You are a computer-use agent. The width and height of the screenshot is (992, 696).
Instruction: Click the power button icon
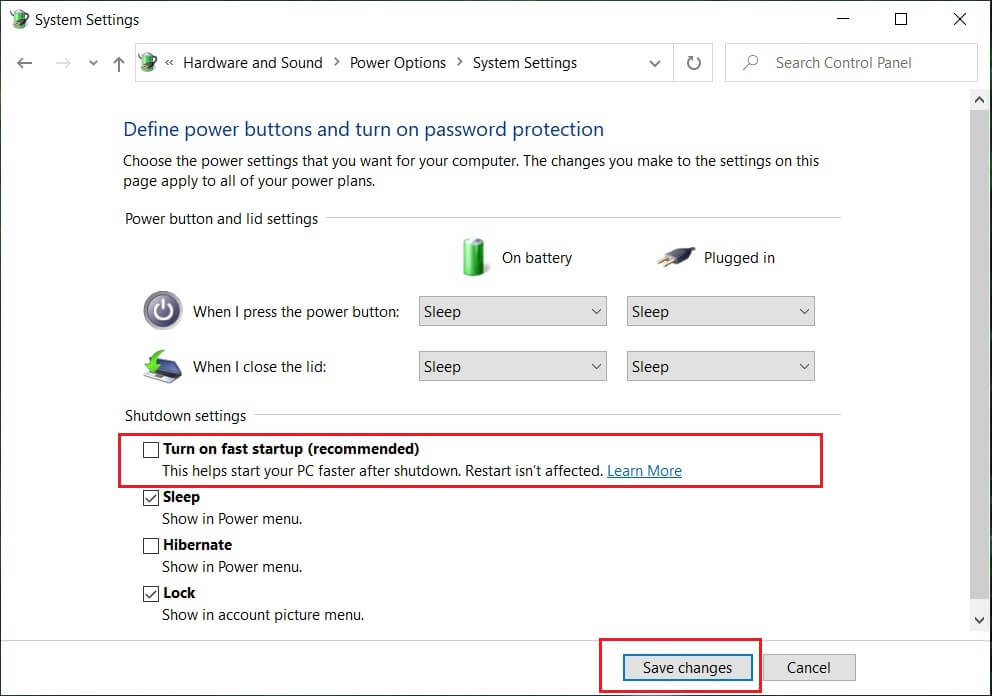pyautogui.click(x=162, y=311)
